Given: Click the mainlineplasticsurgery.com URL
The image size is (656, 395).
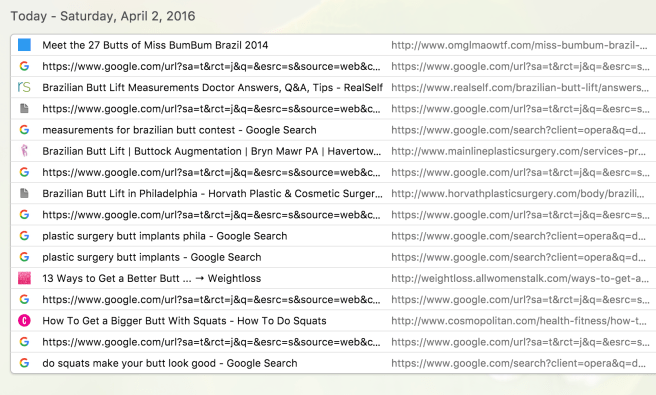Looking at the screenshot, I should 519,151.
